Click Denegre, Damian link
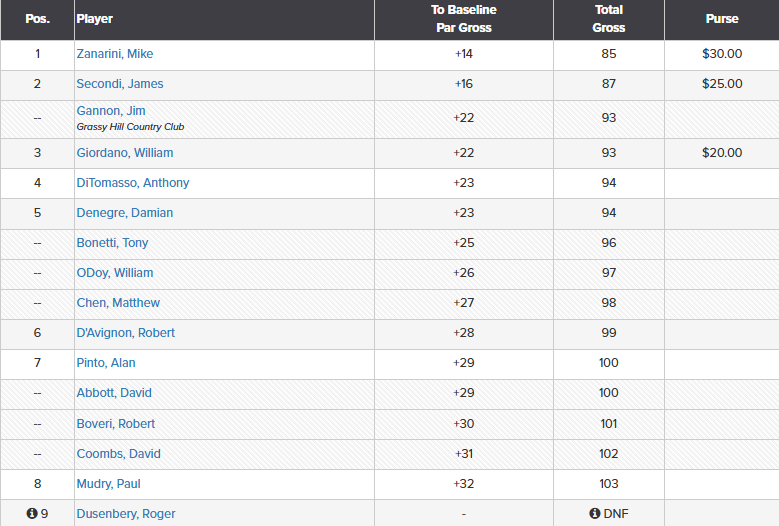Screen dimensions: 779x526 point(125,213)
